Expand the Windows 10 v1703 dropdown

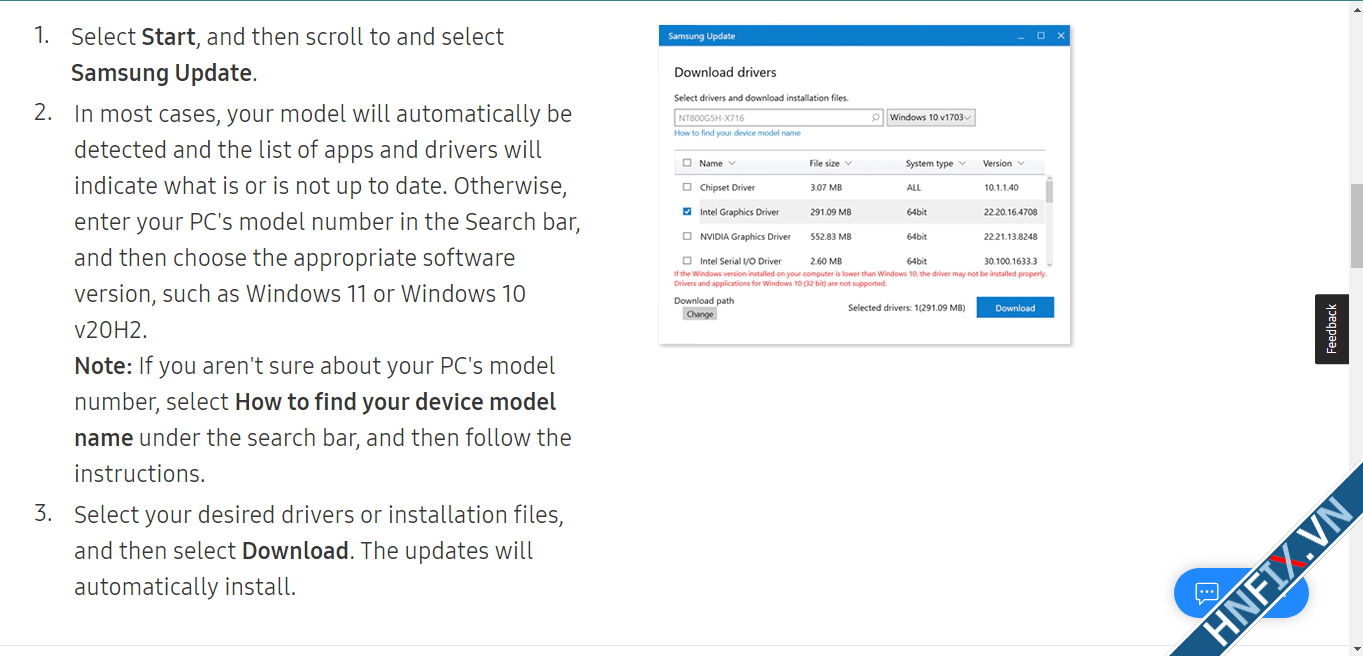pos(931,118)
